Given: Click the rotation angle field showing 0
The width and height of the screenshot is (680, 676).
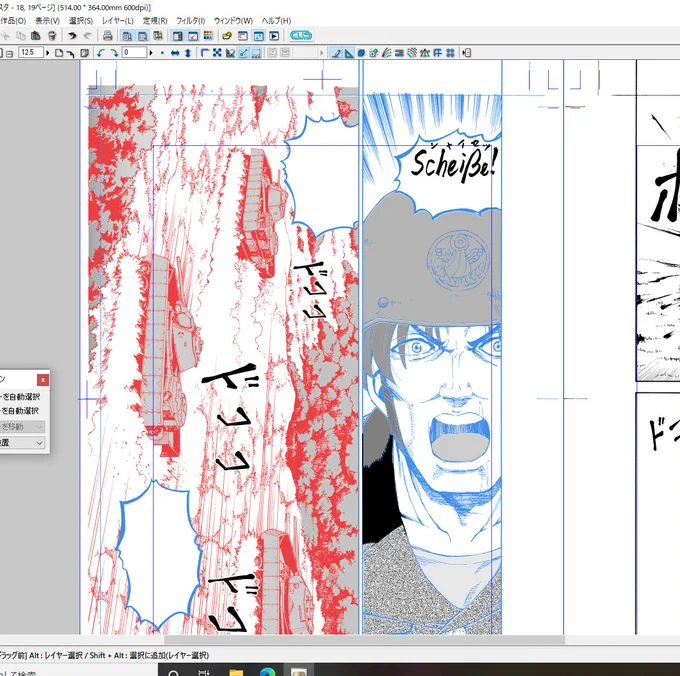Looking at the screenshot, I should (134, 53).
